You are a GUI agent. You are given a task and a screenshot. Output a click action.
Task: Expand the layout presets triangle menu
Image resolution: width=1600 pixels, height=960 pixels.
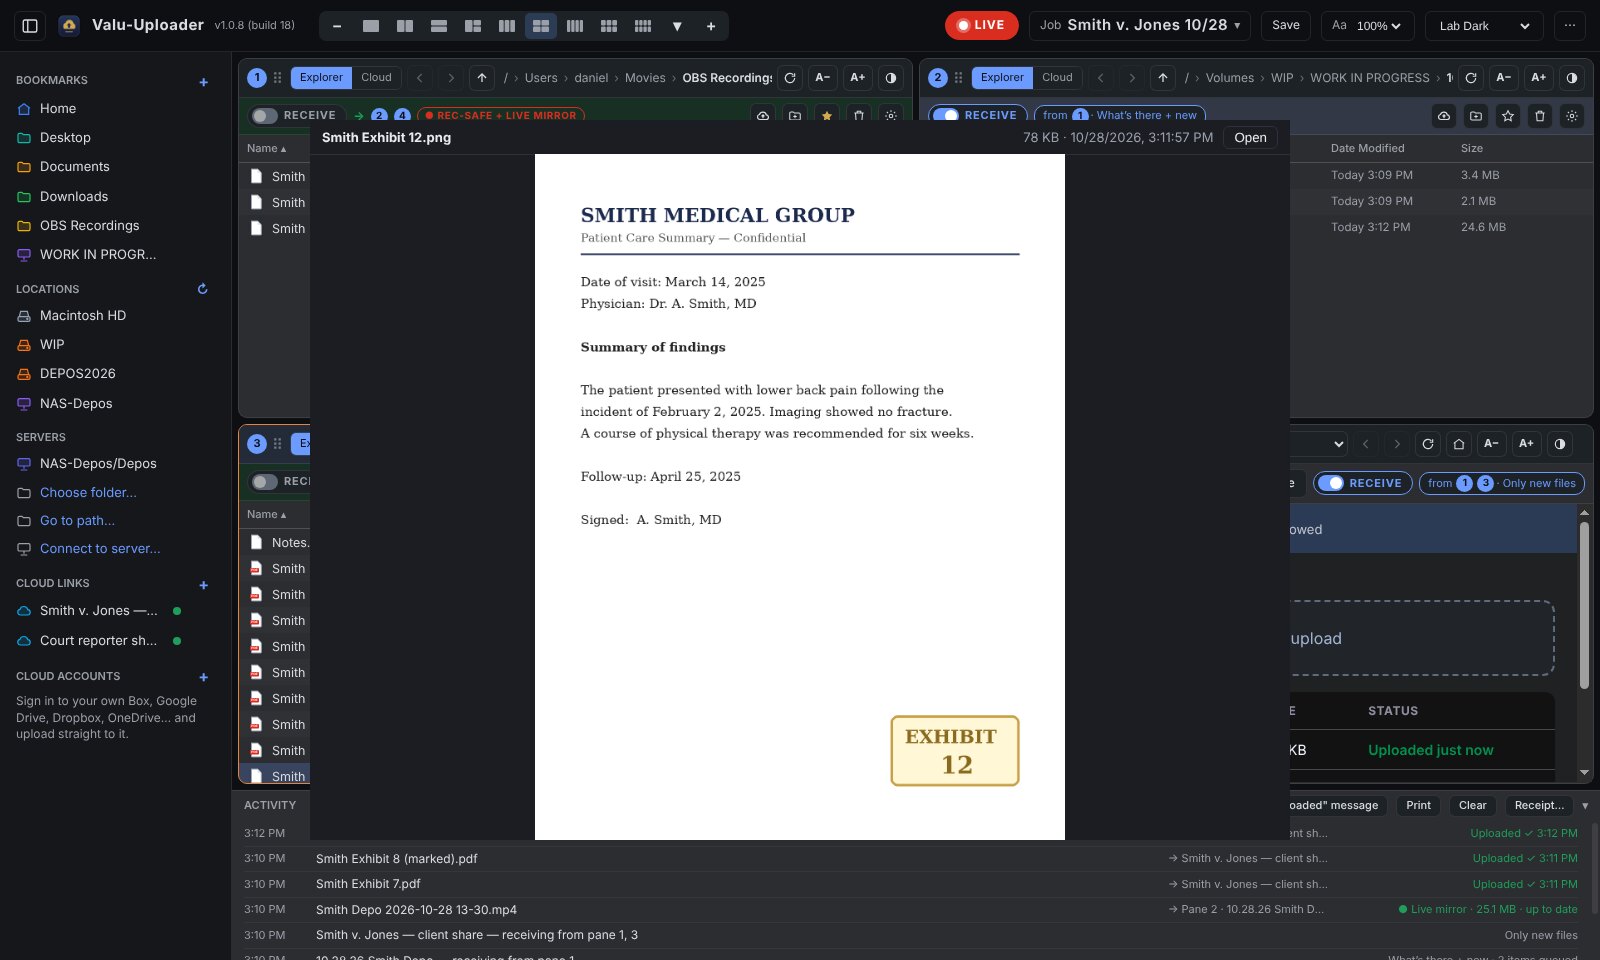(677, 26)
